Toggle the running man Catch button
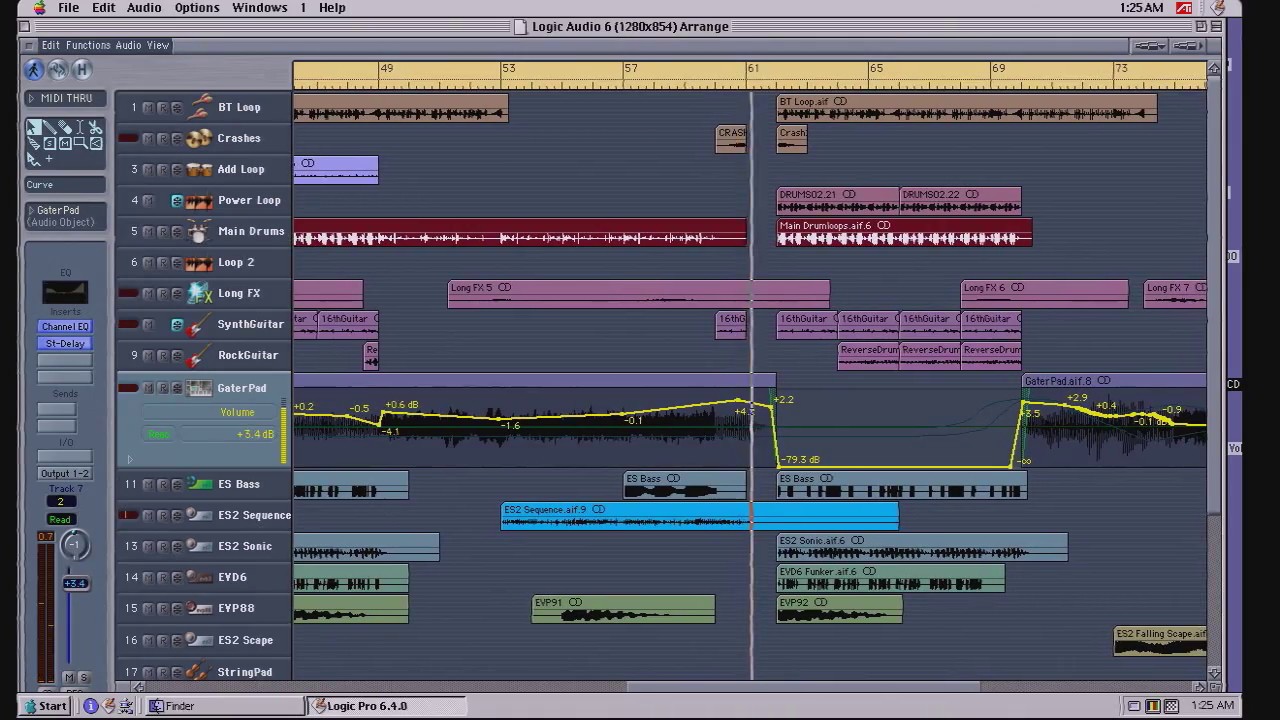The image size is (1280, 720). click(34, 69)
